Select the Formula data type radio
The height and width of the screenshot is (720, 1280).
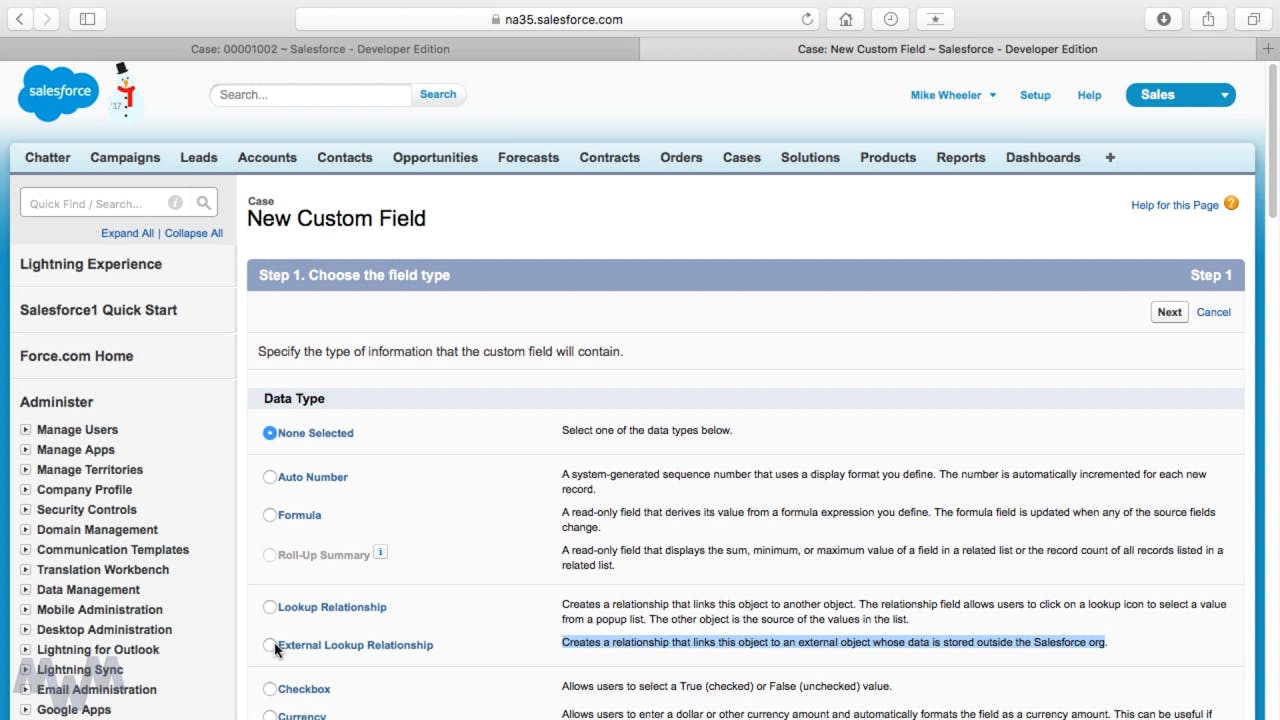click(x=269, y=515)
